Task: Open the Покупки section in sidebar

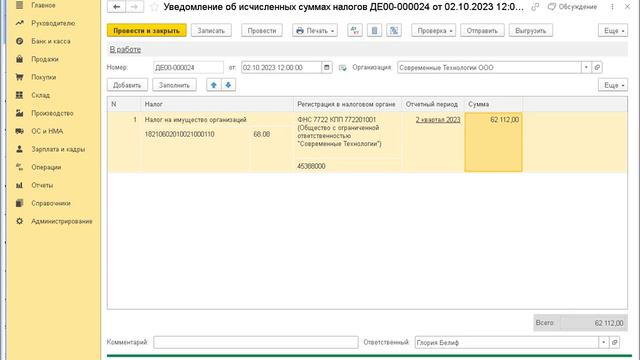Action: point(44,77)
